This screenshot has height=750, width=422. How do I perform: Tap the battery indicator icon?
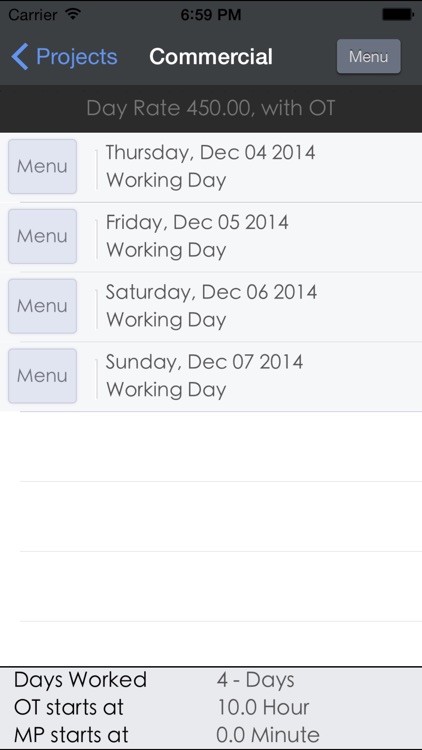pos(398,14)
